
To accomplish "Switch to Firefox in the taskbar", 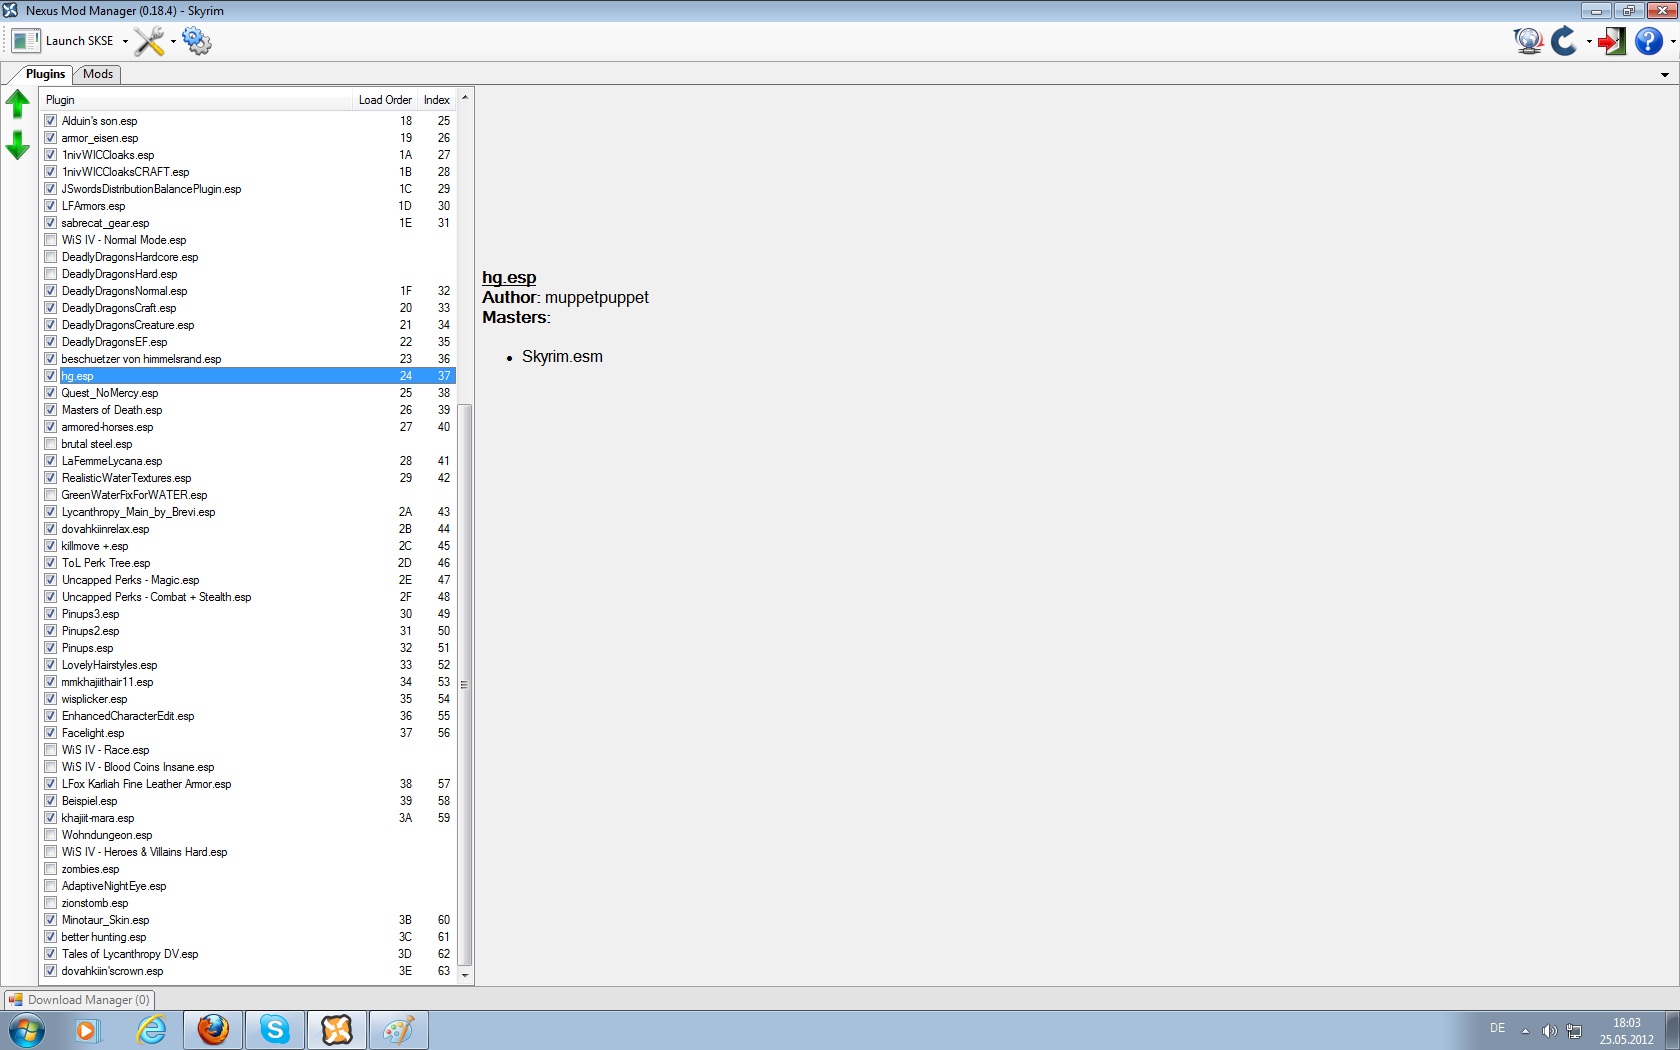I will pyautogui.click(x=213, y=1030).
